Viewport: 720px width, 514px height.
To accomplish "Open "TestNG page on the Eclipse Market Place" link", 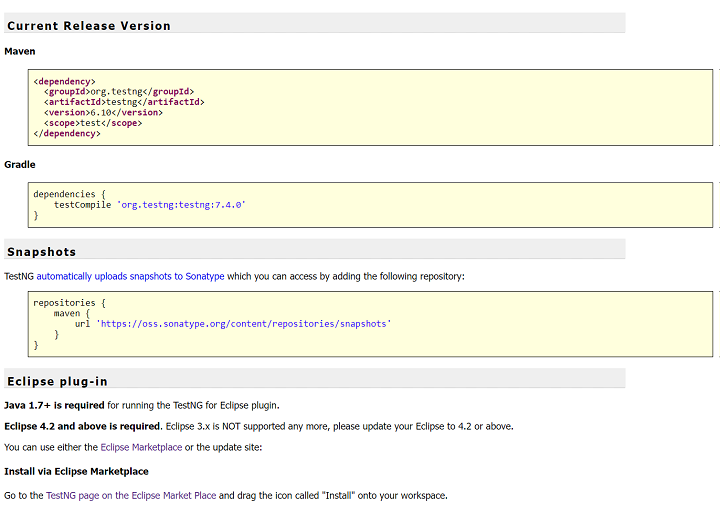I will tap(130, 495).
